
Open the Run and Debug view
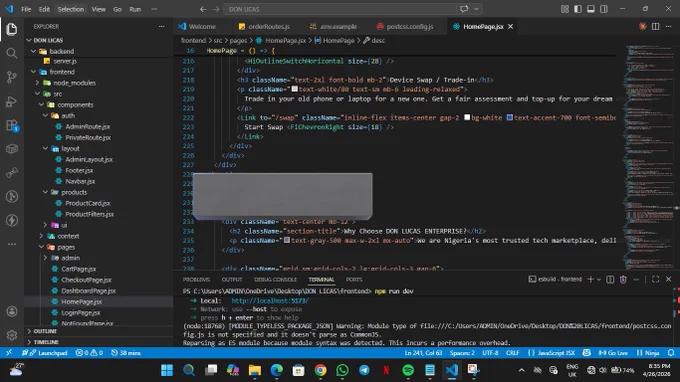[12, 101]
